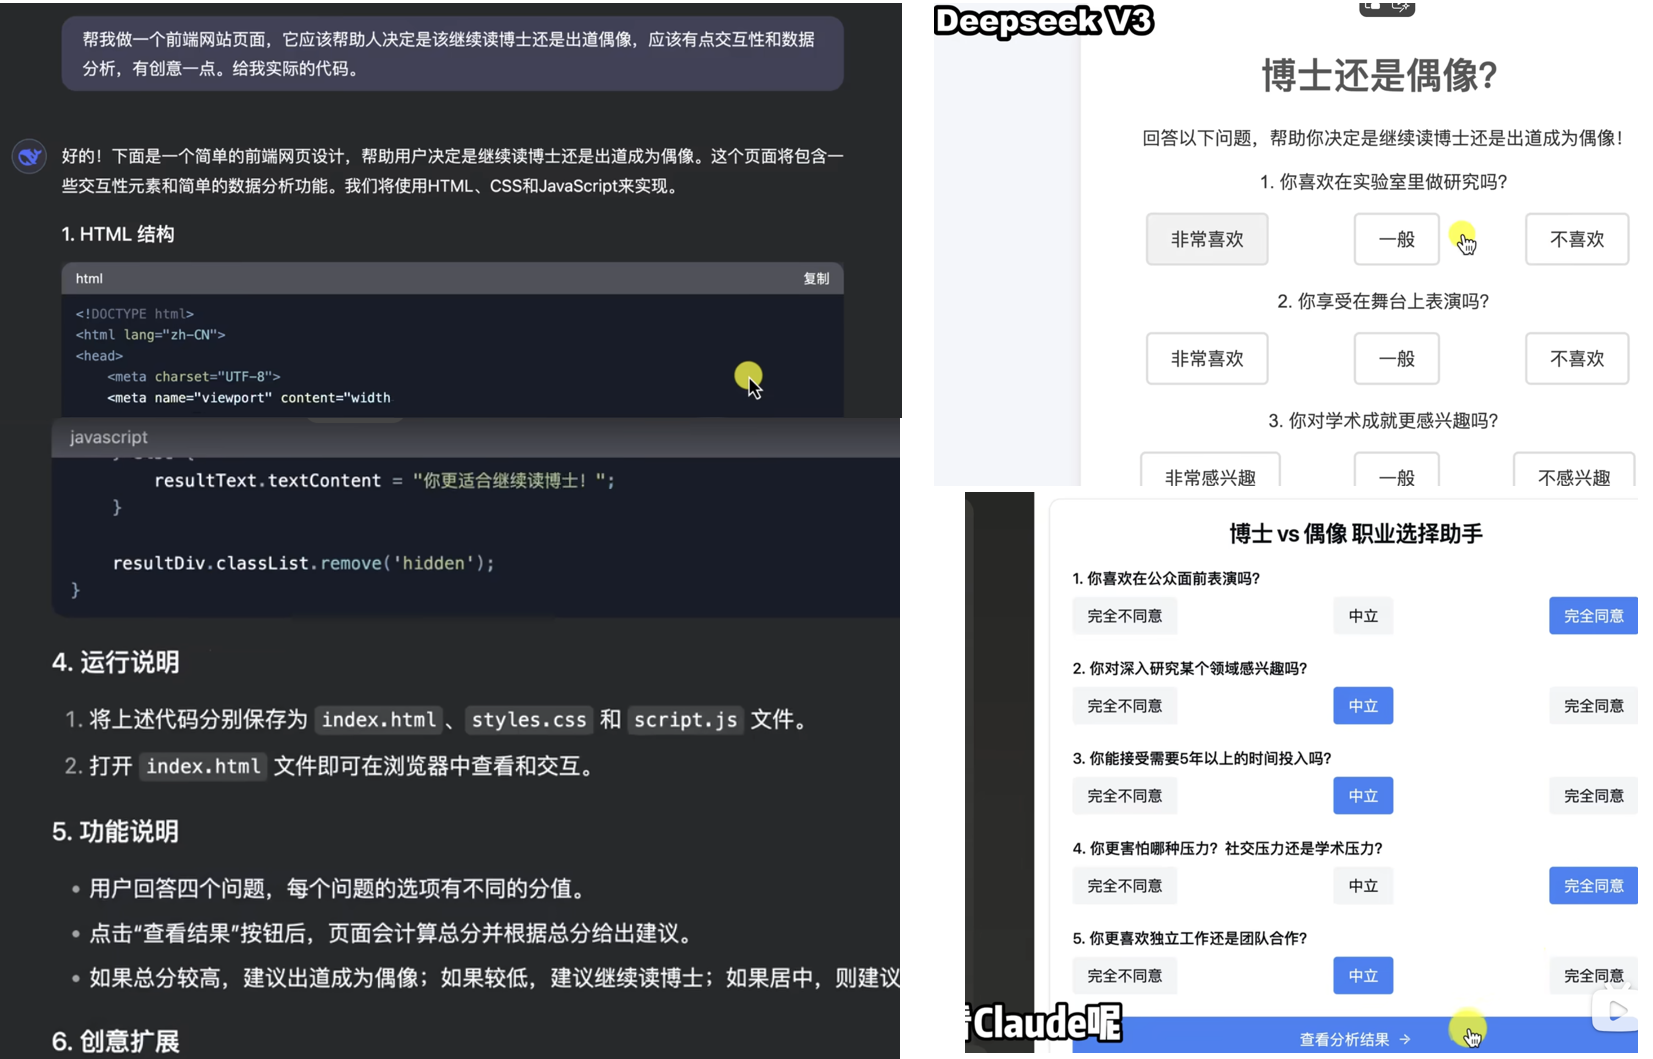This screenshot has width=1653, height=1059.
Task: Click the user prompt message bubble
Action: 452,54
